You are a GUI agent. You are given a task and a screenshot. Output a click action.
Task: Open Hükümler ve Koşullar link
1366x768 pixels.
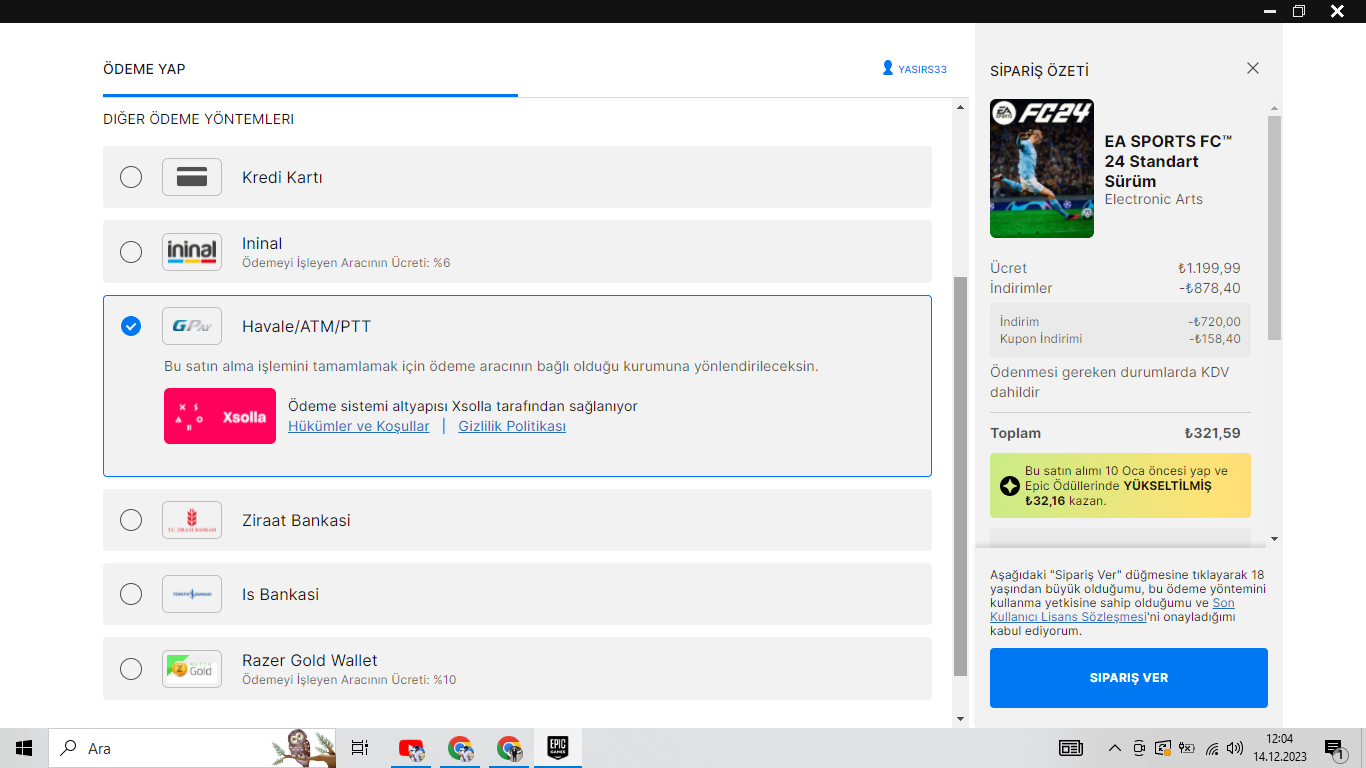[x=359, y=426]
